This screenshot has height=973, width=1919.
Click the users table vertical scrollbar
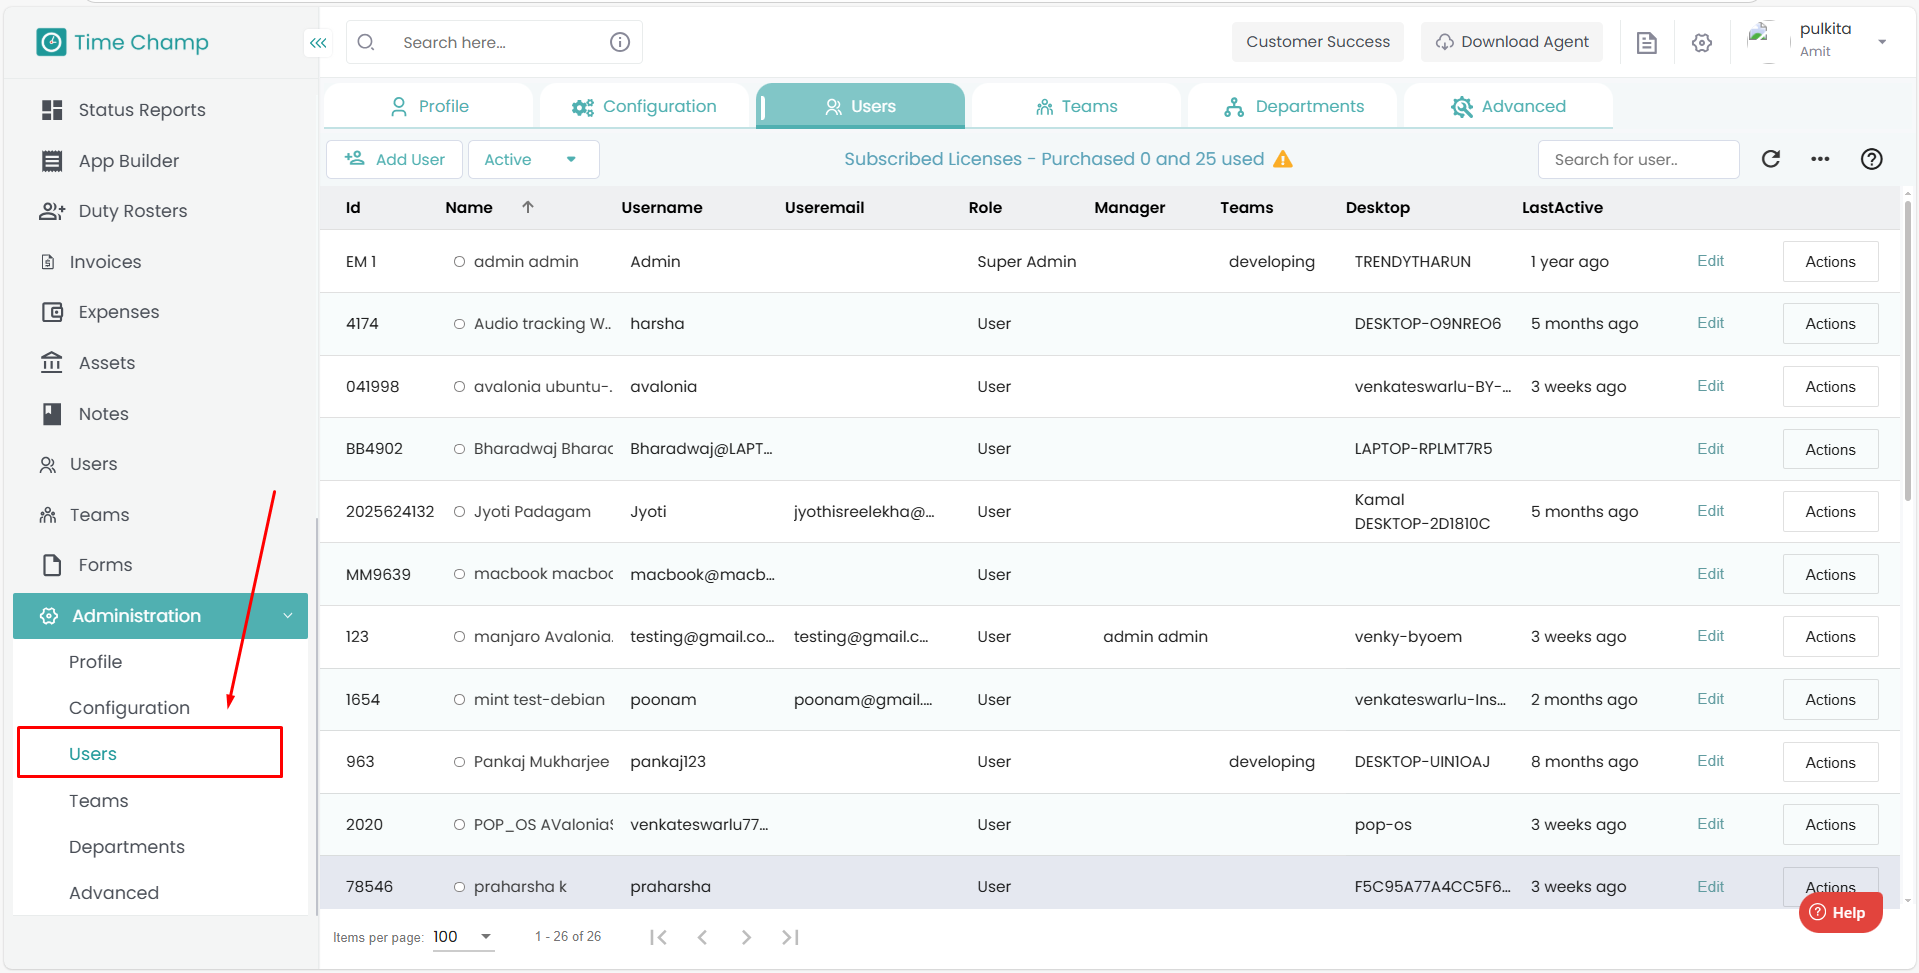coord(1908,350)
